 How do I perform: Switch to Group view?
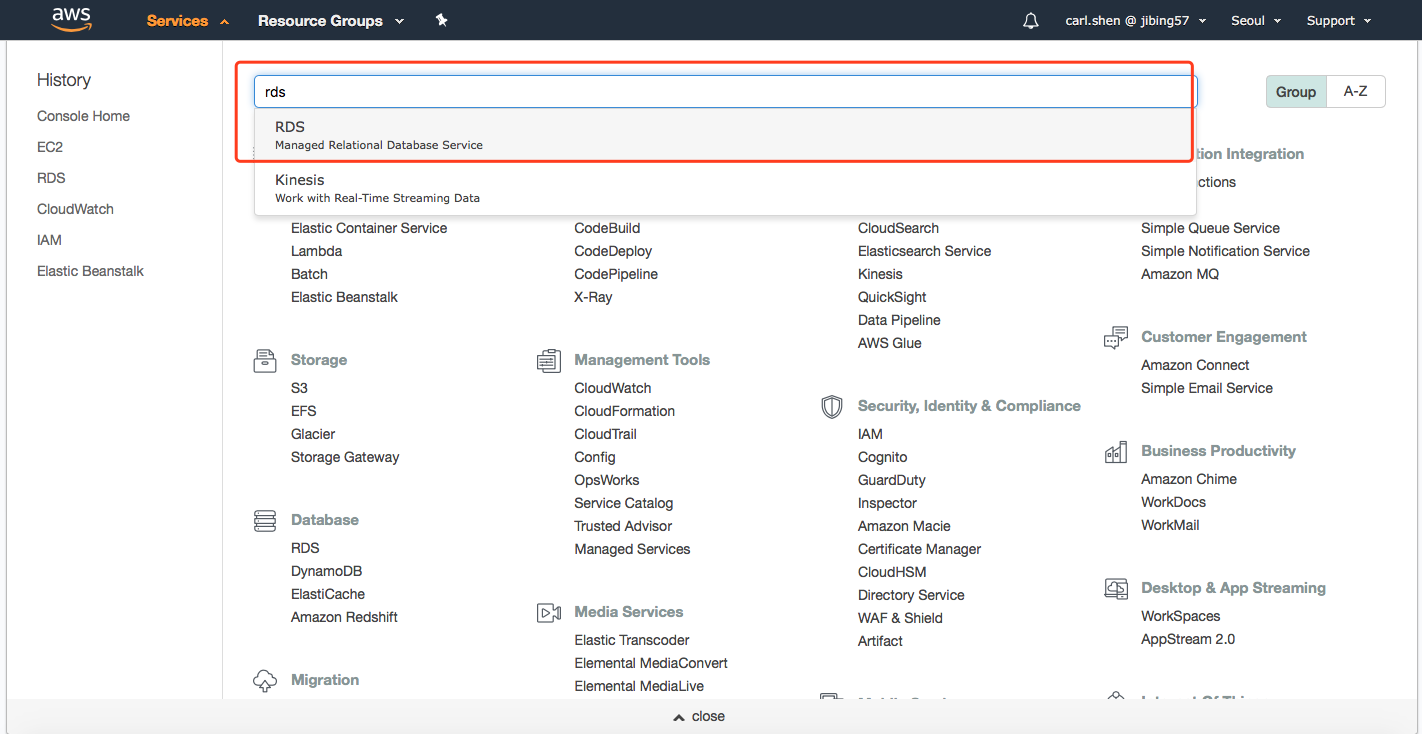(x=1296, y=91)
